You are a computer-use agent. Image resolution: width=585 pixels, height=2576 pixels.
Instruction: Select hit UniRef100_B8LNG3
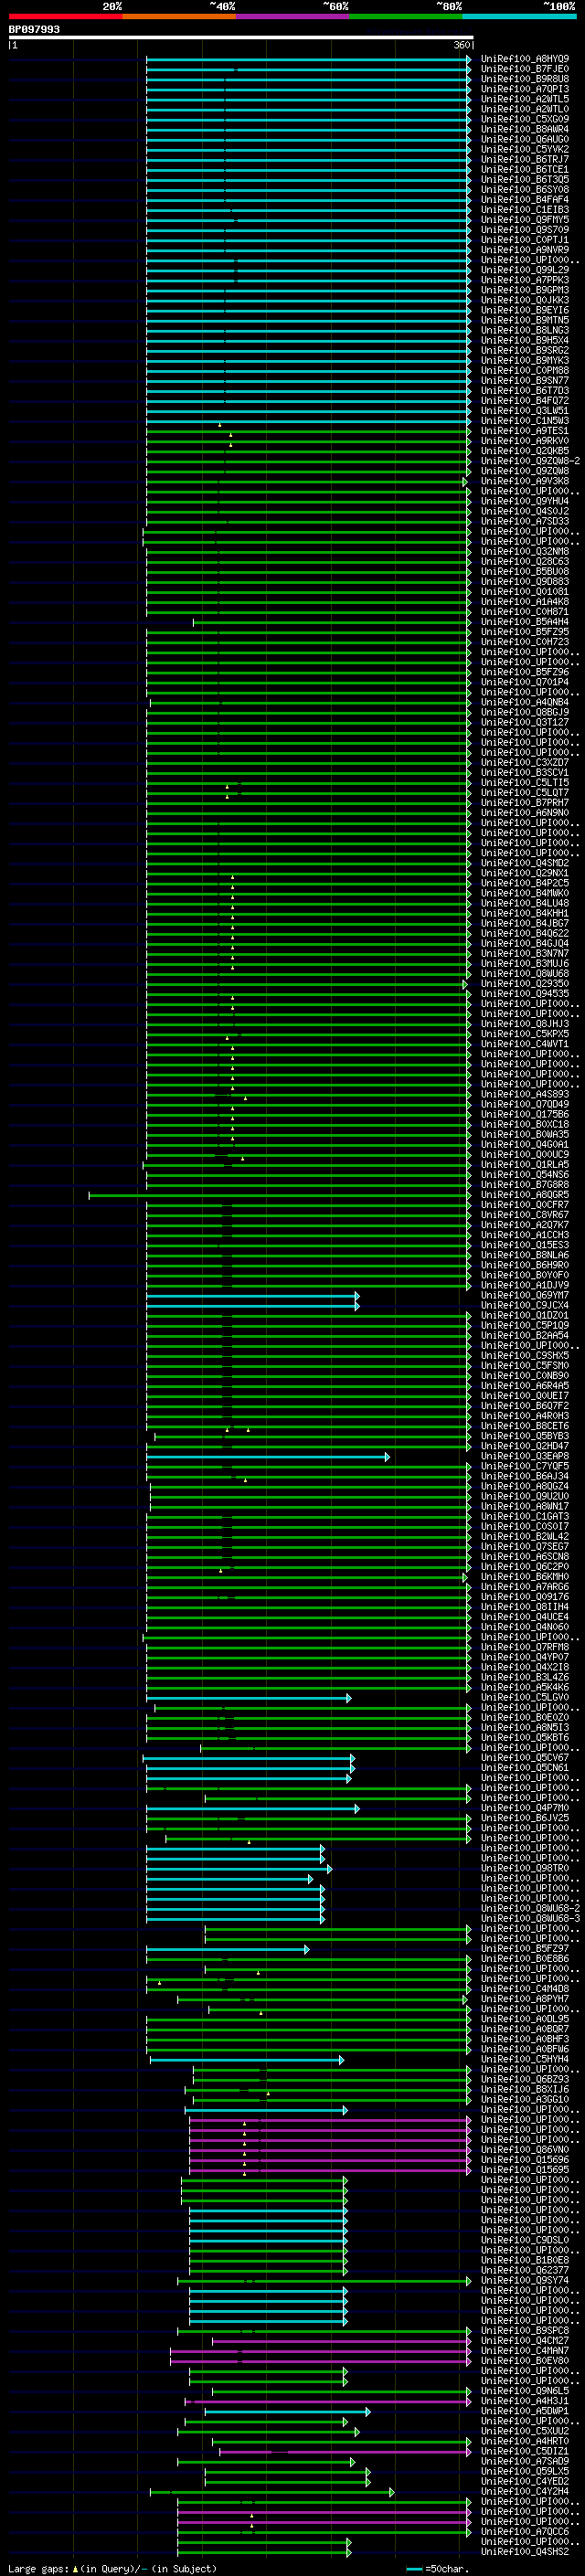[x=525, y=330]
